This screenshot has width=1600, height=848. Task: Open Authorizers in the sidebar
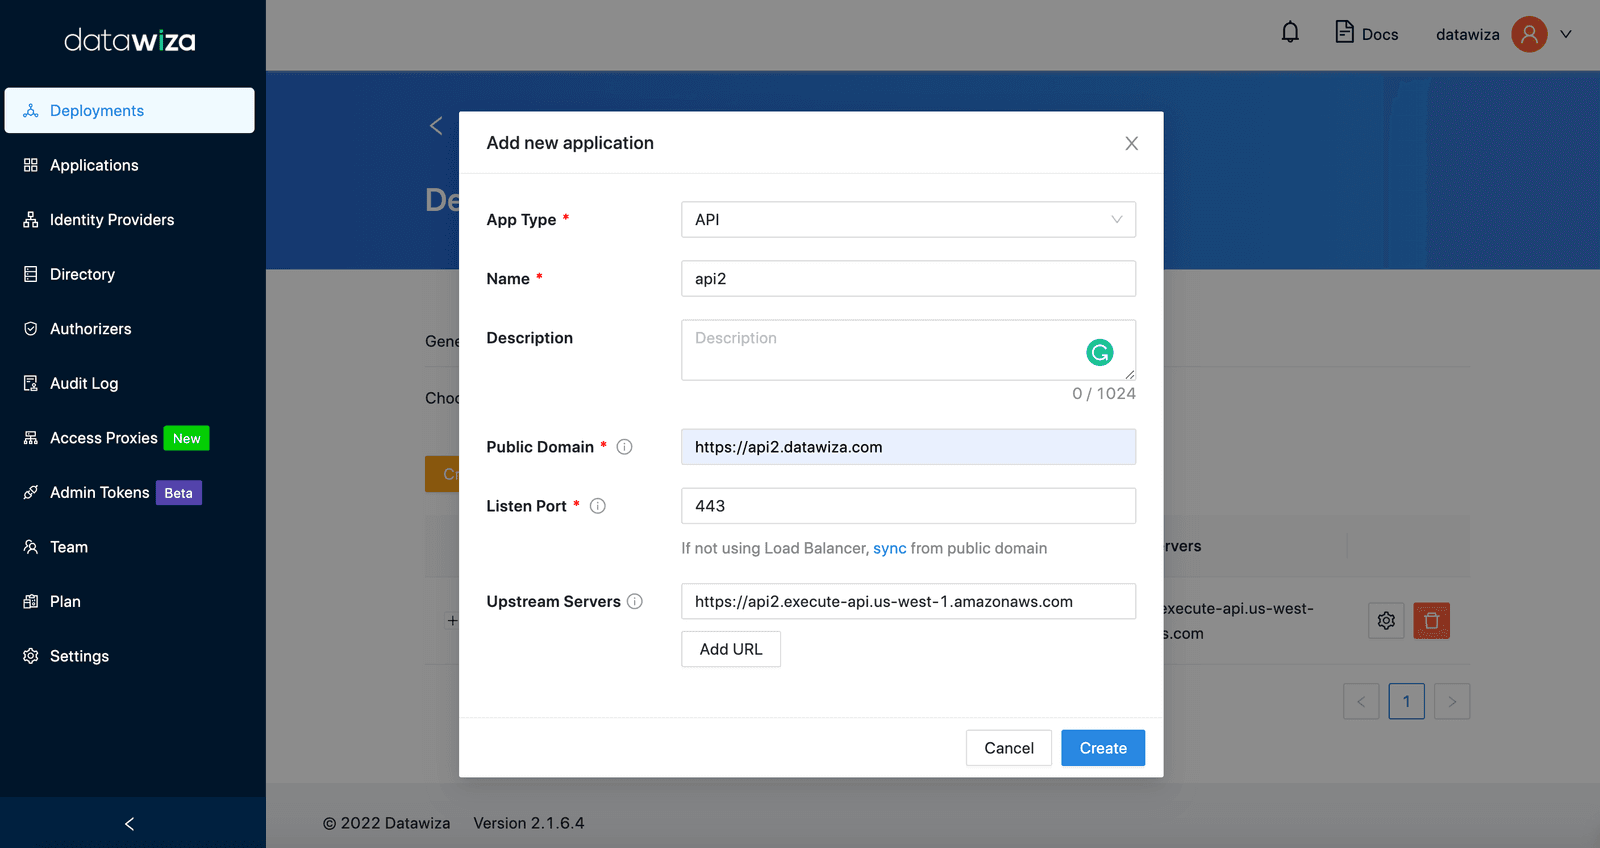point(129,329)
